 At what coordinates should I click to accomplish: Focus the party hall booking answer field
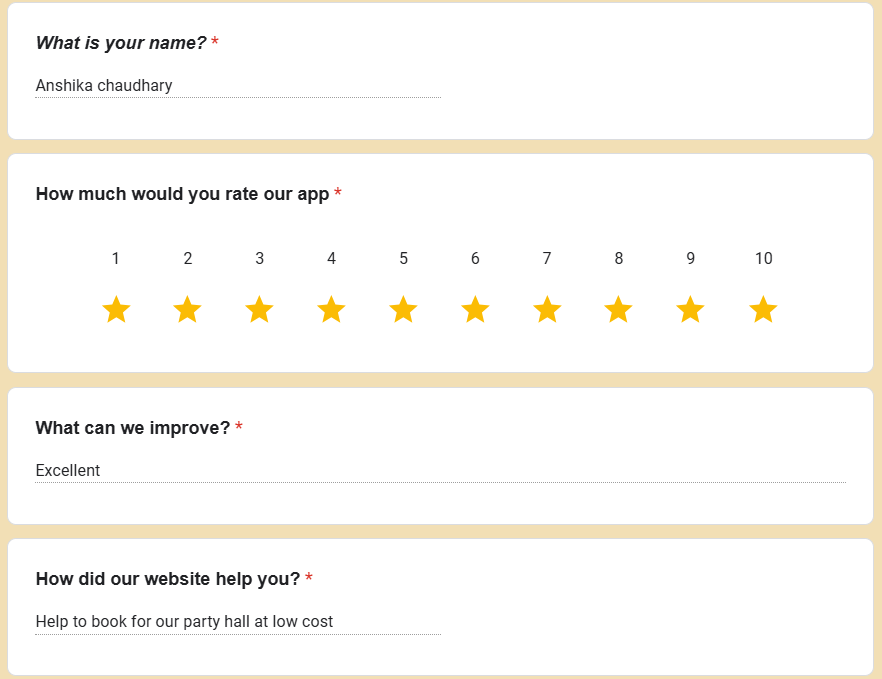point(237,622)
